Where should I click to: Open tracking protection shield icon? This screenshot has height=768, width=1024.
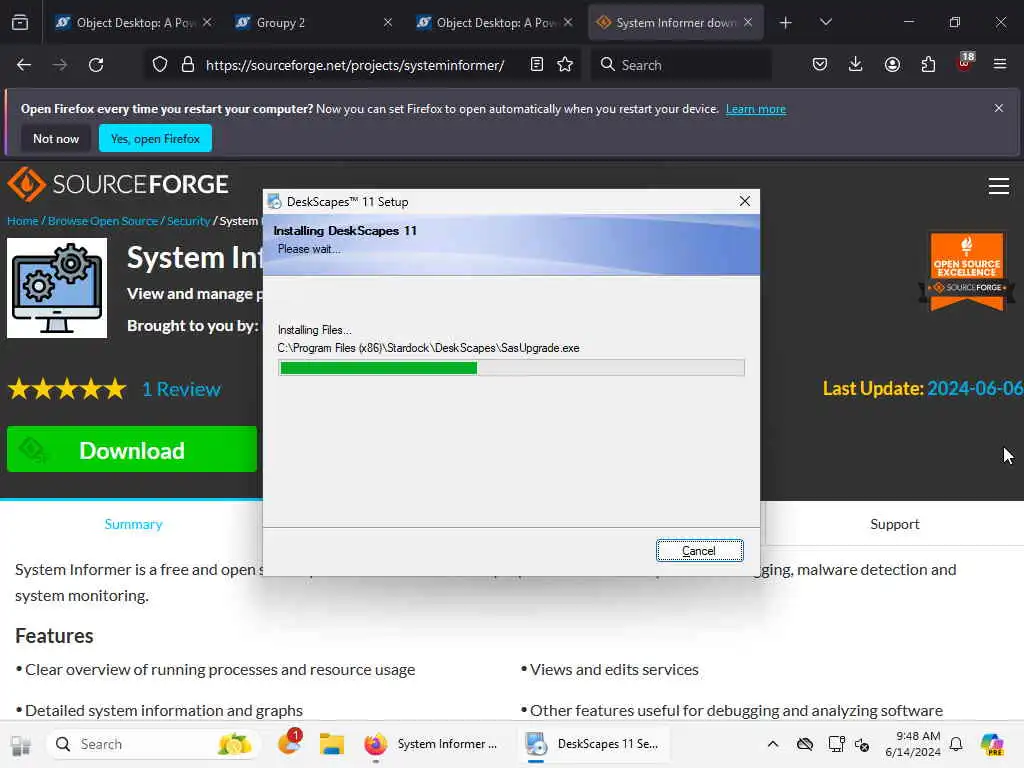(160, 65)
